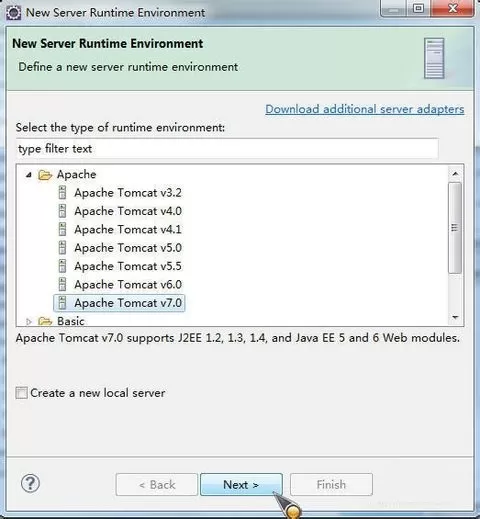Maximize the dialog window
This screenshot has width=480, height=519.
pos(419,8)
